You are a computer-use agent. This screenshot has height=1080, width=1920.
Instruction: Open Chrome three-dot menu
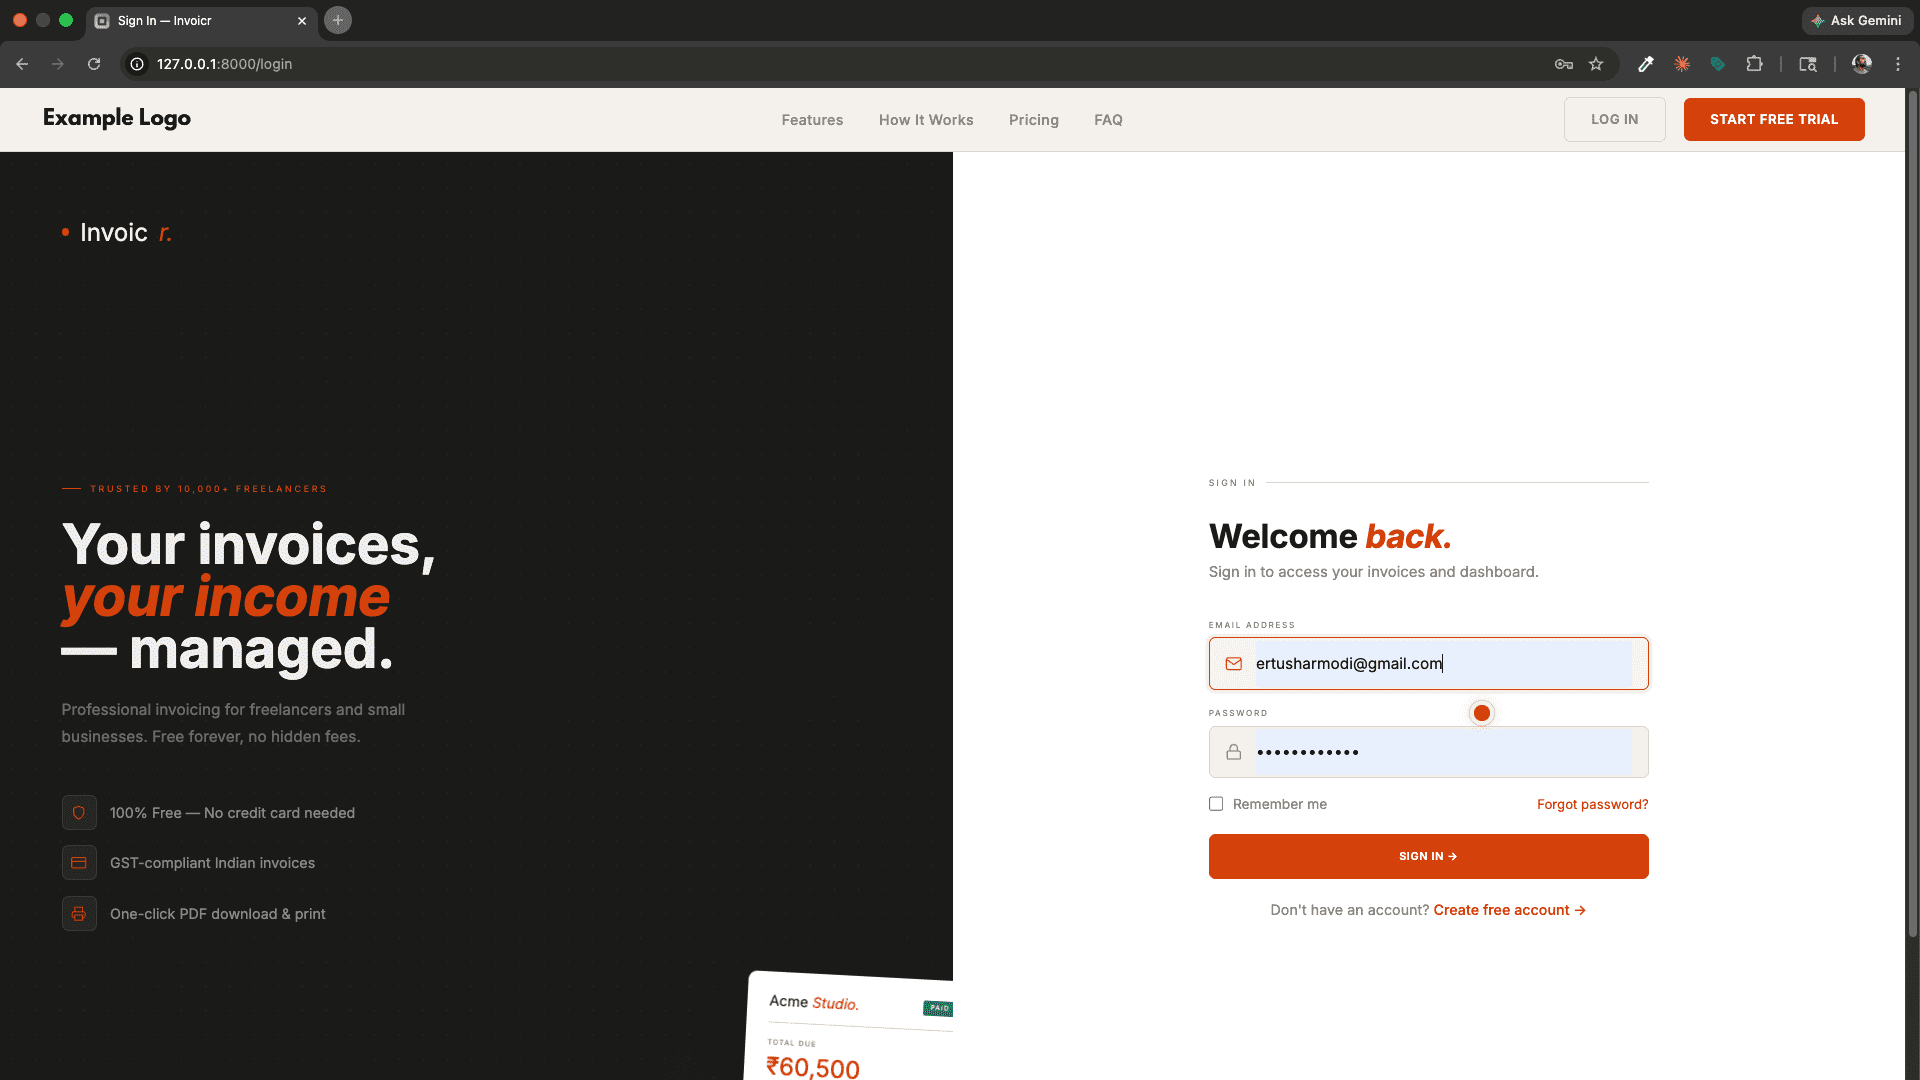click(1898, 64)
